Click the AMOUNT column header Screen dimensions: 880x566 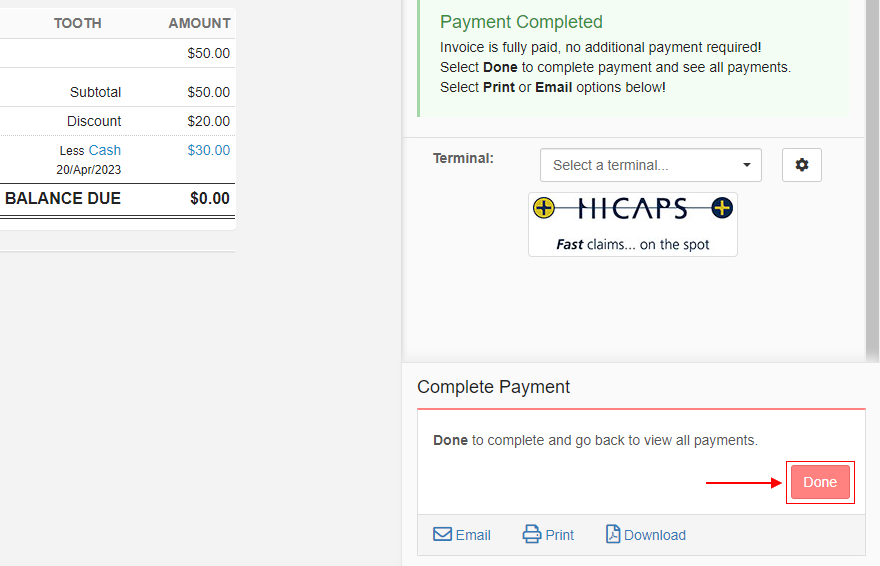pos(200,23)
